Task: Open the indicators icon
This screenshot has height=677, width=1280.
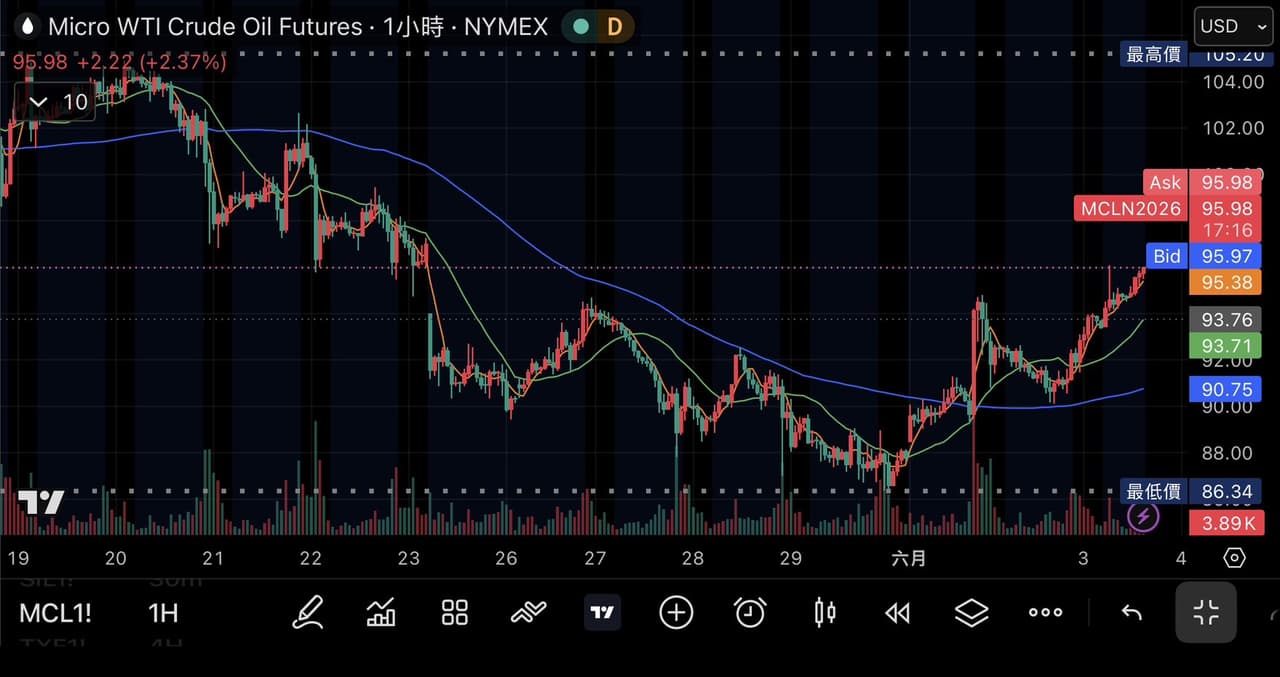Action: tap(529, 613)
